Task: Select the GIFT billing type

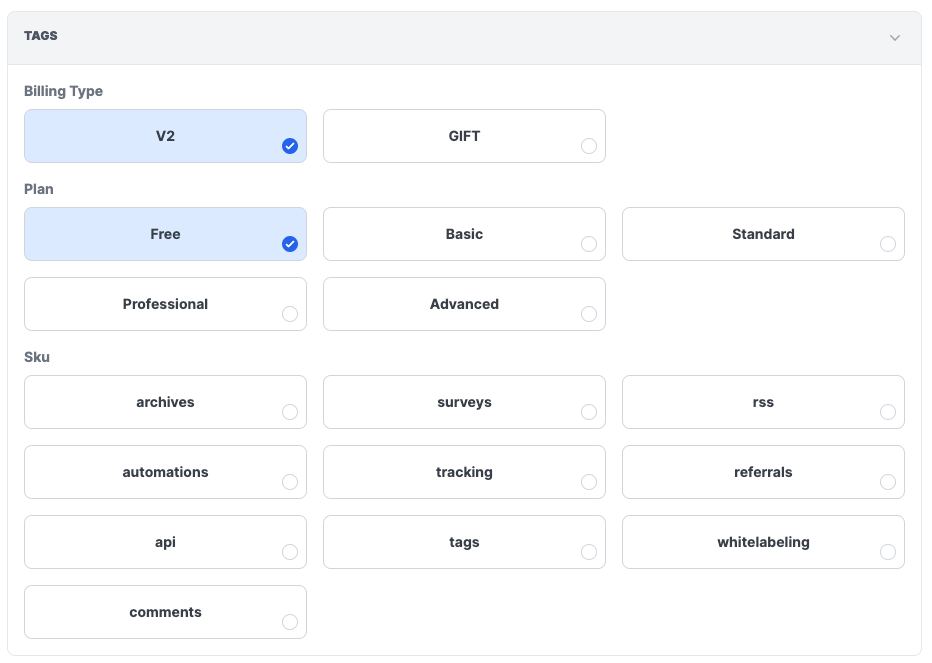Action: (464, 136)
